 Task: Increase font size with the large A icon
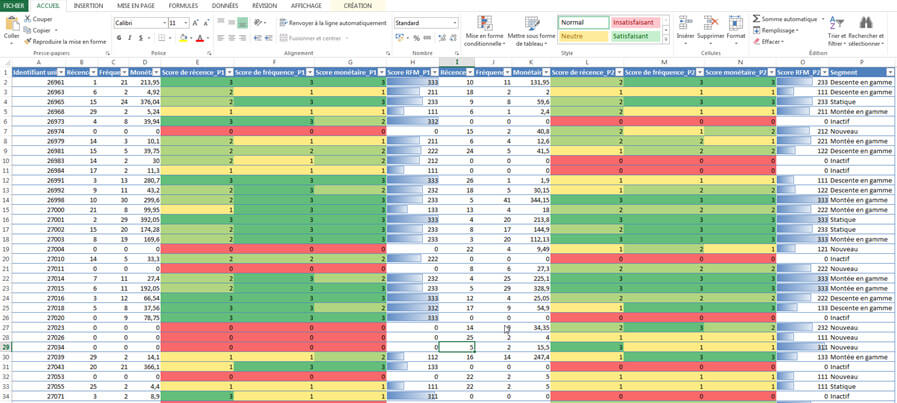click(195, 23)
